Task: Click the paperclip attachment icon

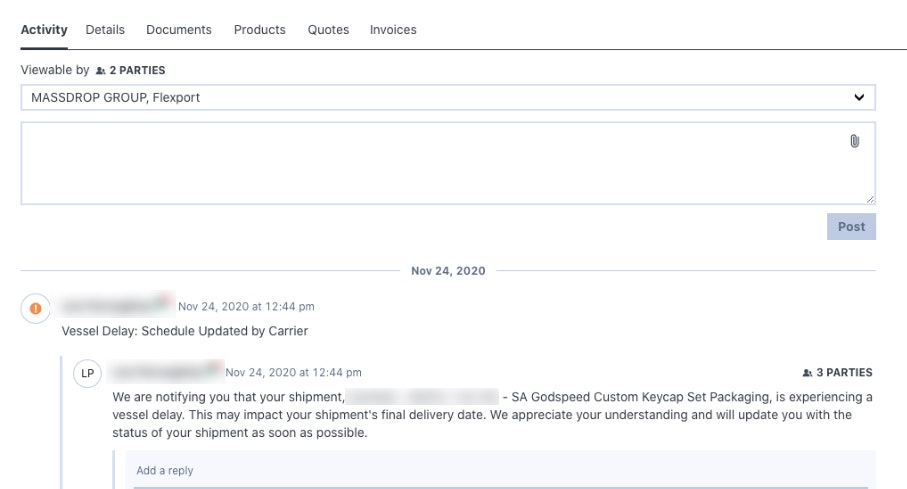Action: (x=855, y=142)
